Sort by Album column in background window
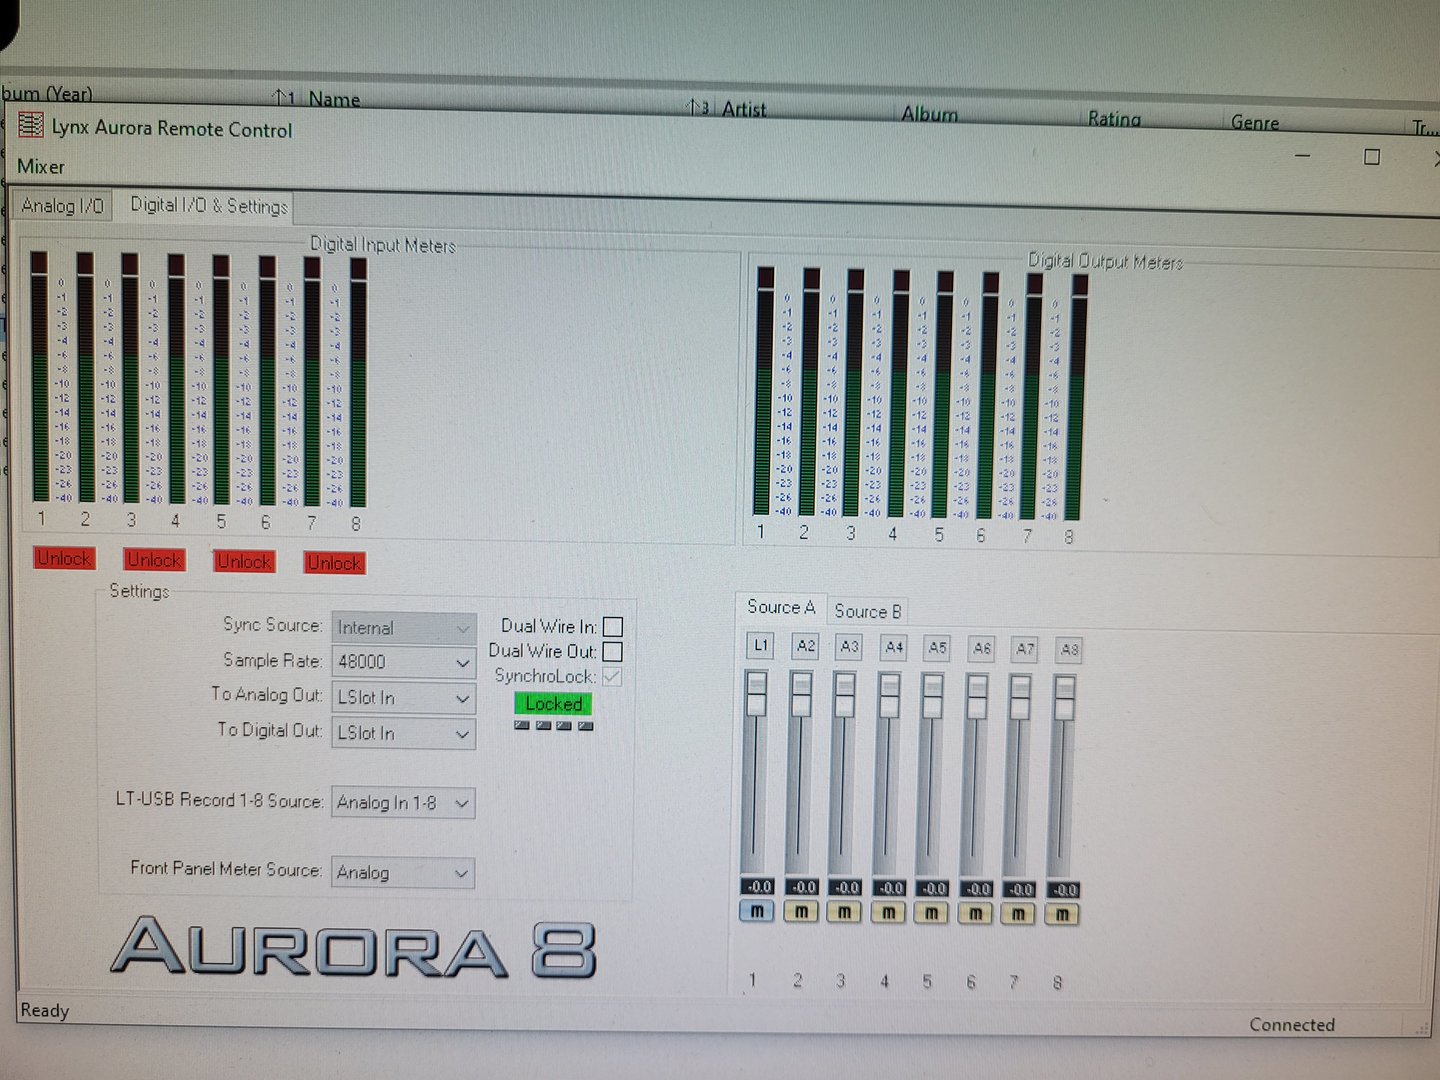 (929, 114)
